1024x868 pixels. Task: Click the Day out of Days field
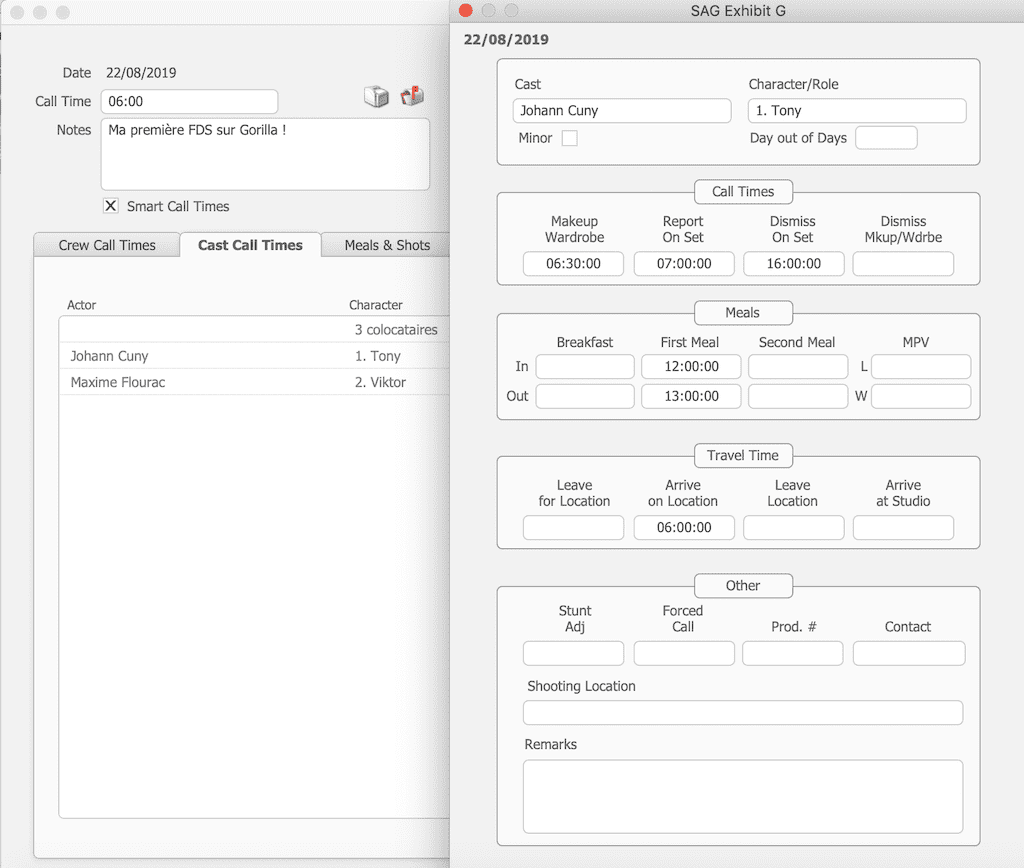click(x=885, y=138)
